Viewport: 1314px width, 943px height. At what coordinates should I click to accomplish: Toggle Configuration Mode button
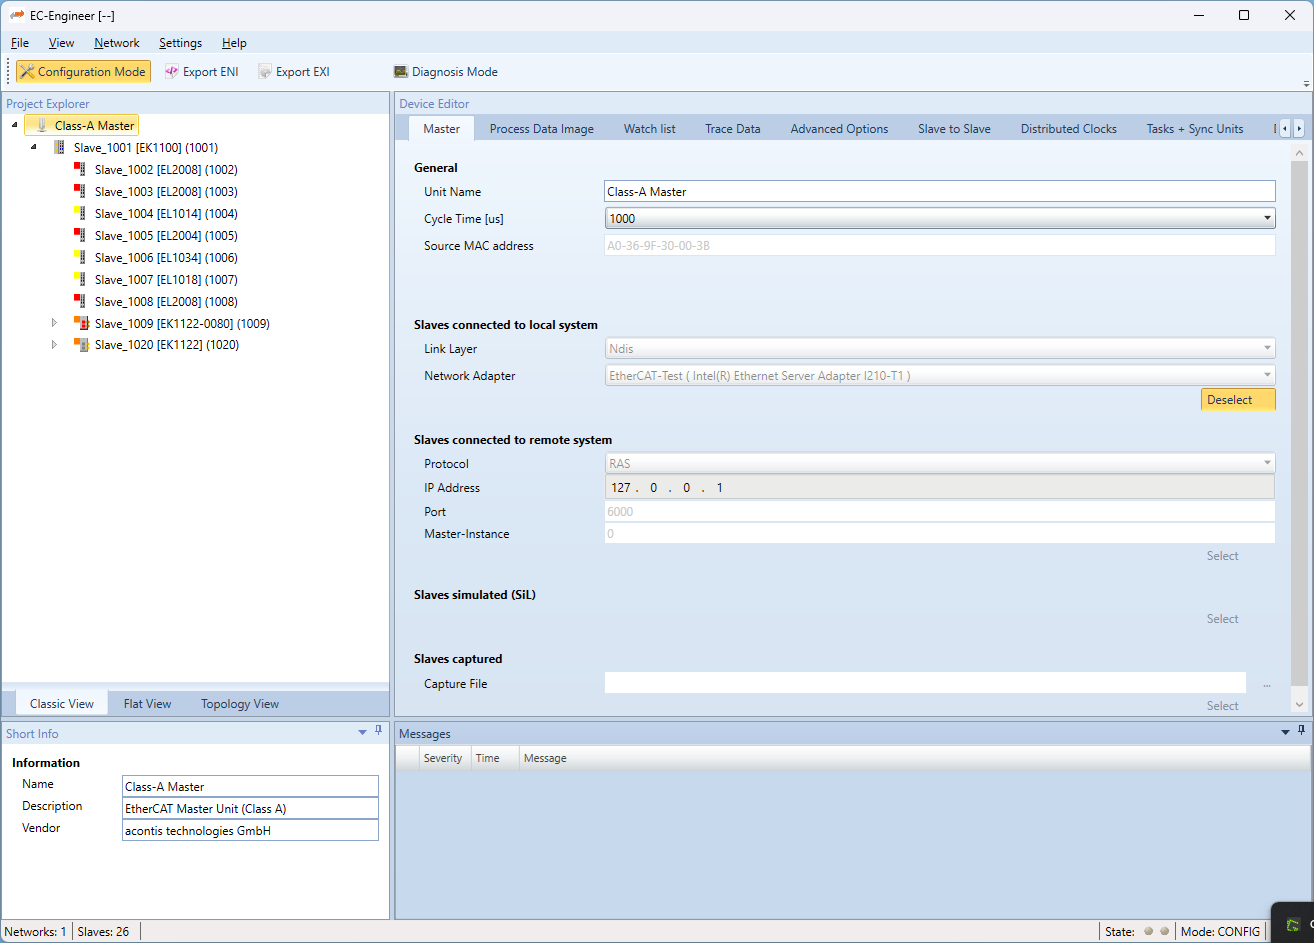tap(83, 72)
